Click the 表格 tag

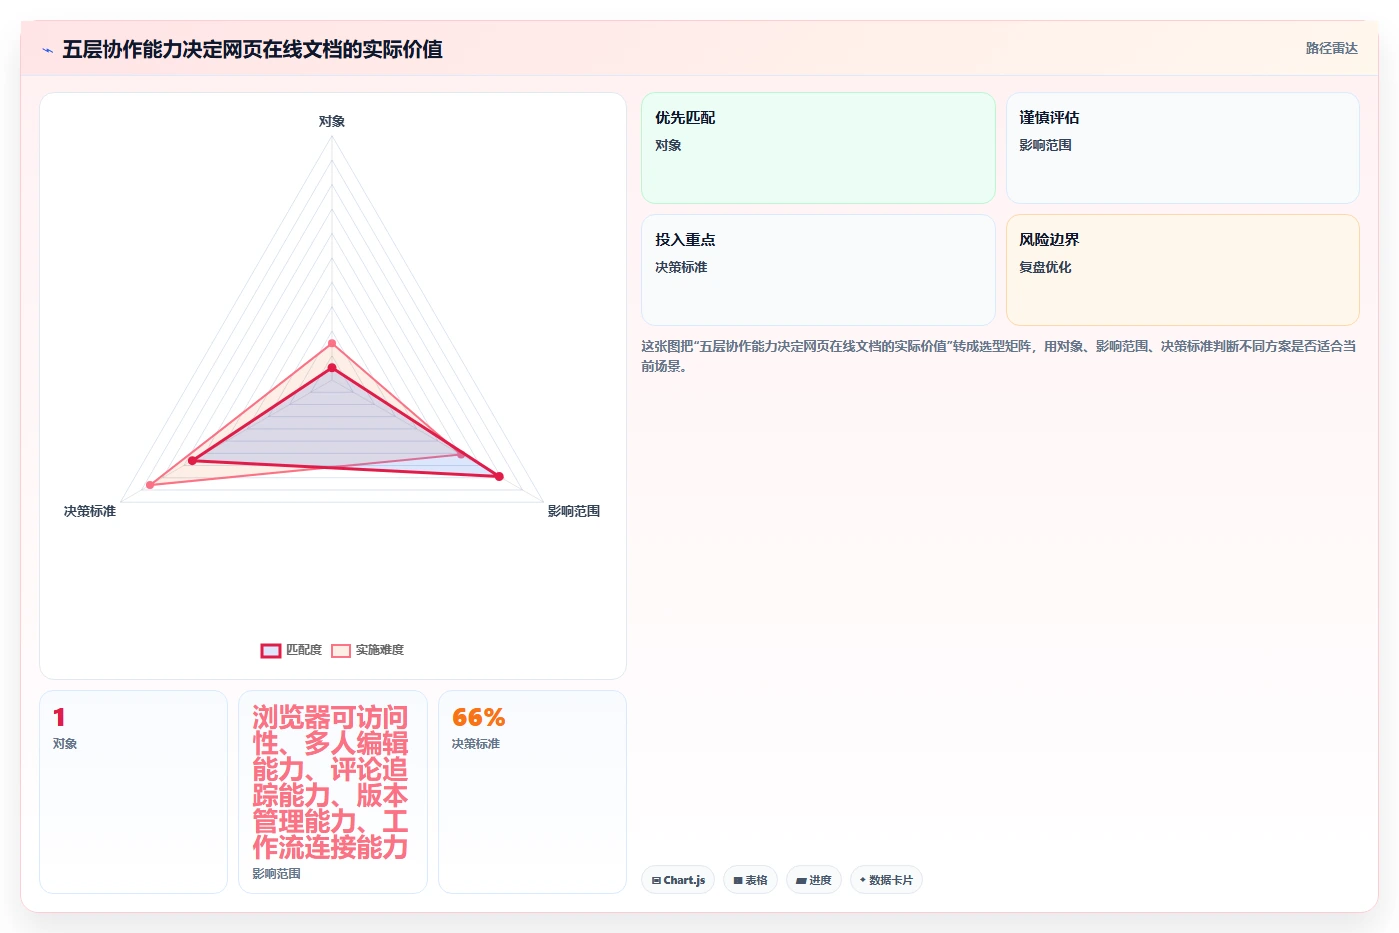pyautogui.click(x=750, y=880)
